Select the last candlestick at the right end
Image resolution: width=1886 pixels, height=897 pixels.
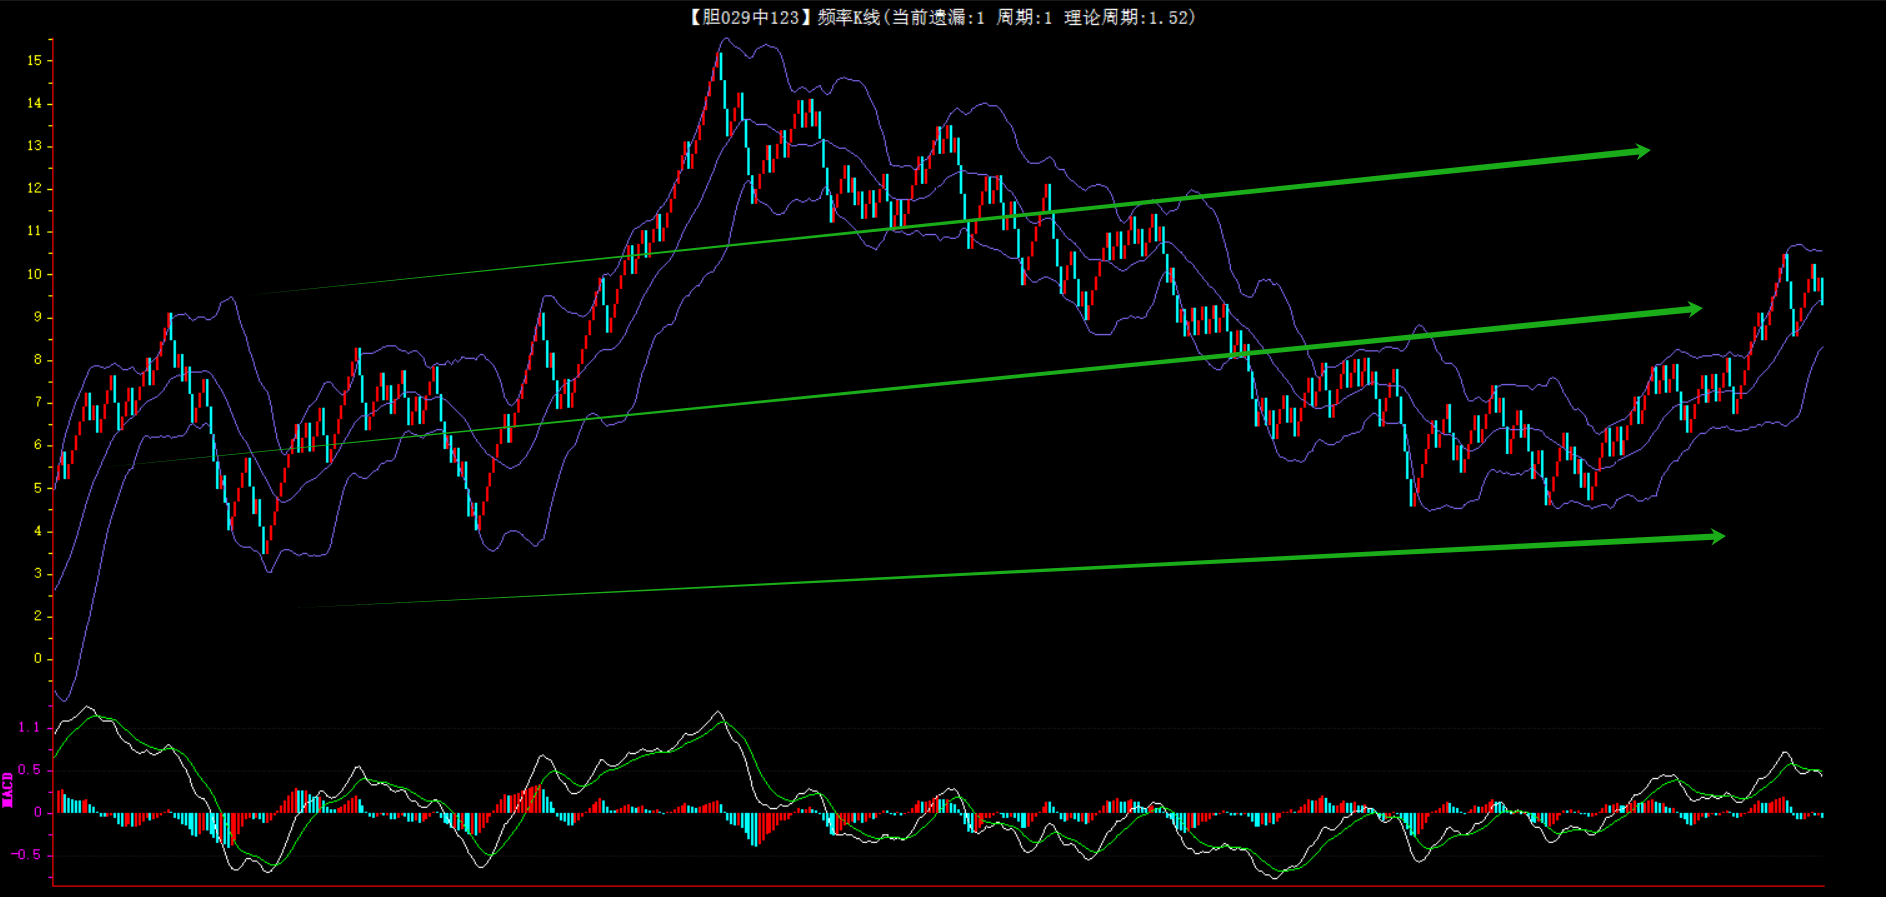click(x=1822, y=290)
